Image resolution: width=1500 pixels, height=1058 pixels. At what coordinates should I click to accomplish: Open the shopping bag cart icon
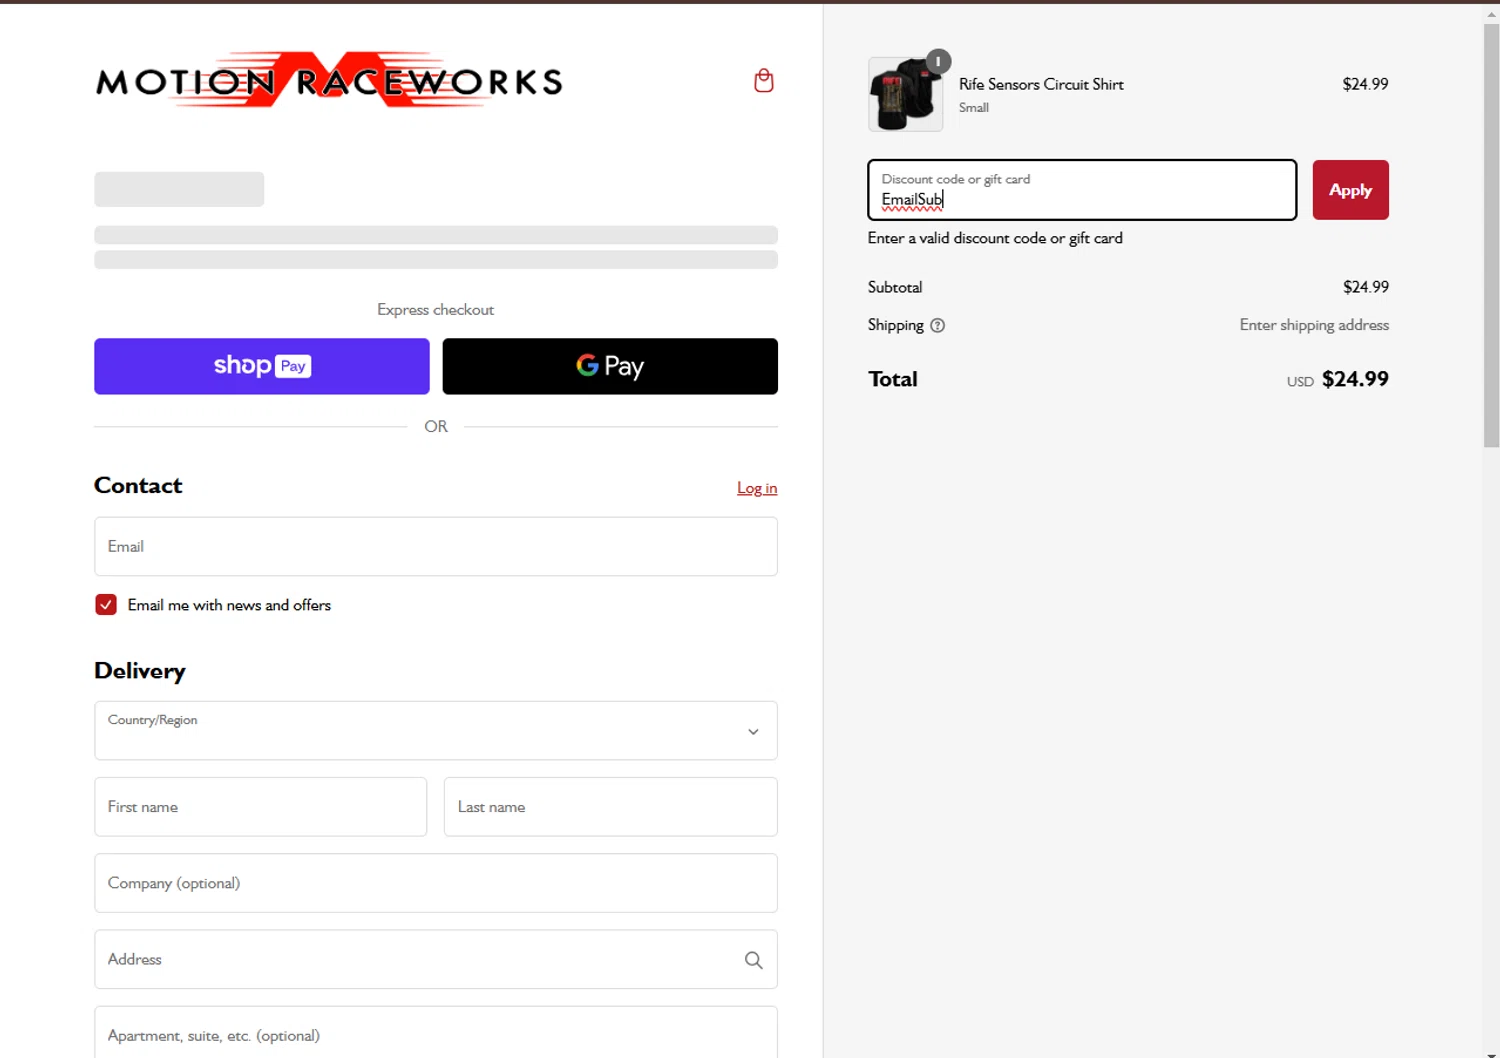[x=764, y=81]
